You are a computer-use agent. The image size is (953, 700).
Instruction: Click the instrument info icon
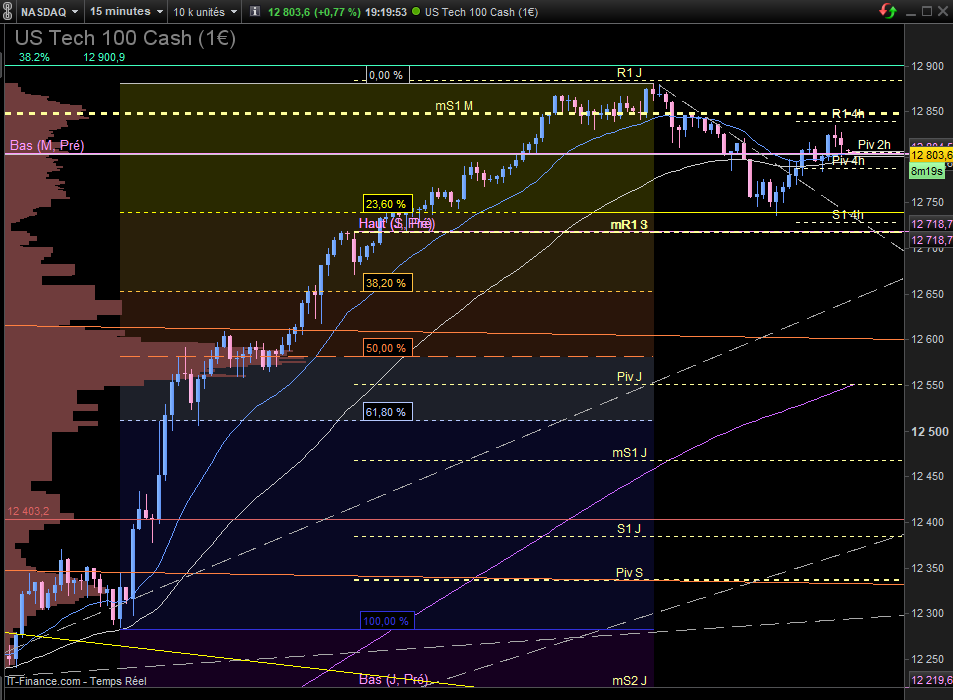255,12
